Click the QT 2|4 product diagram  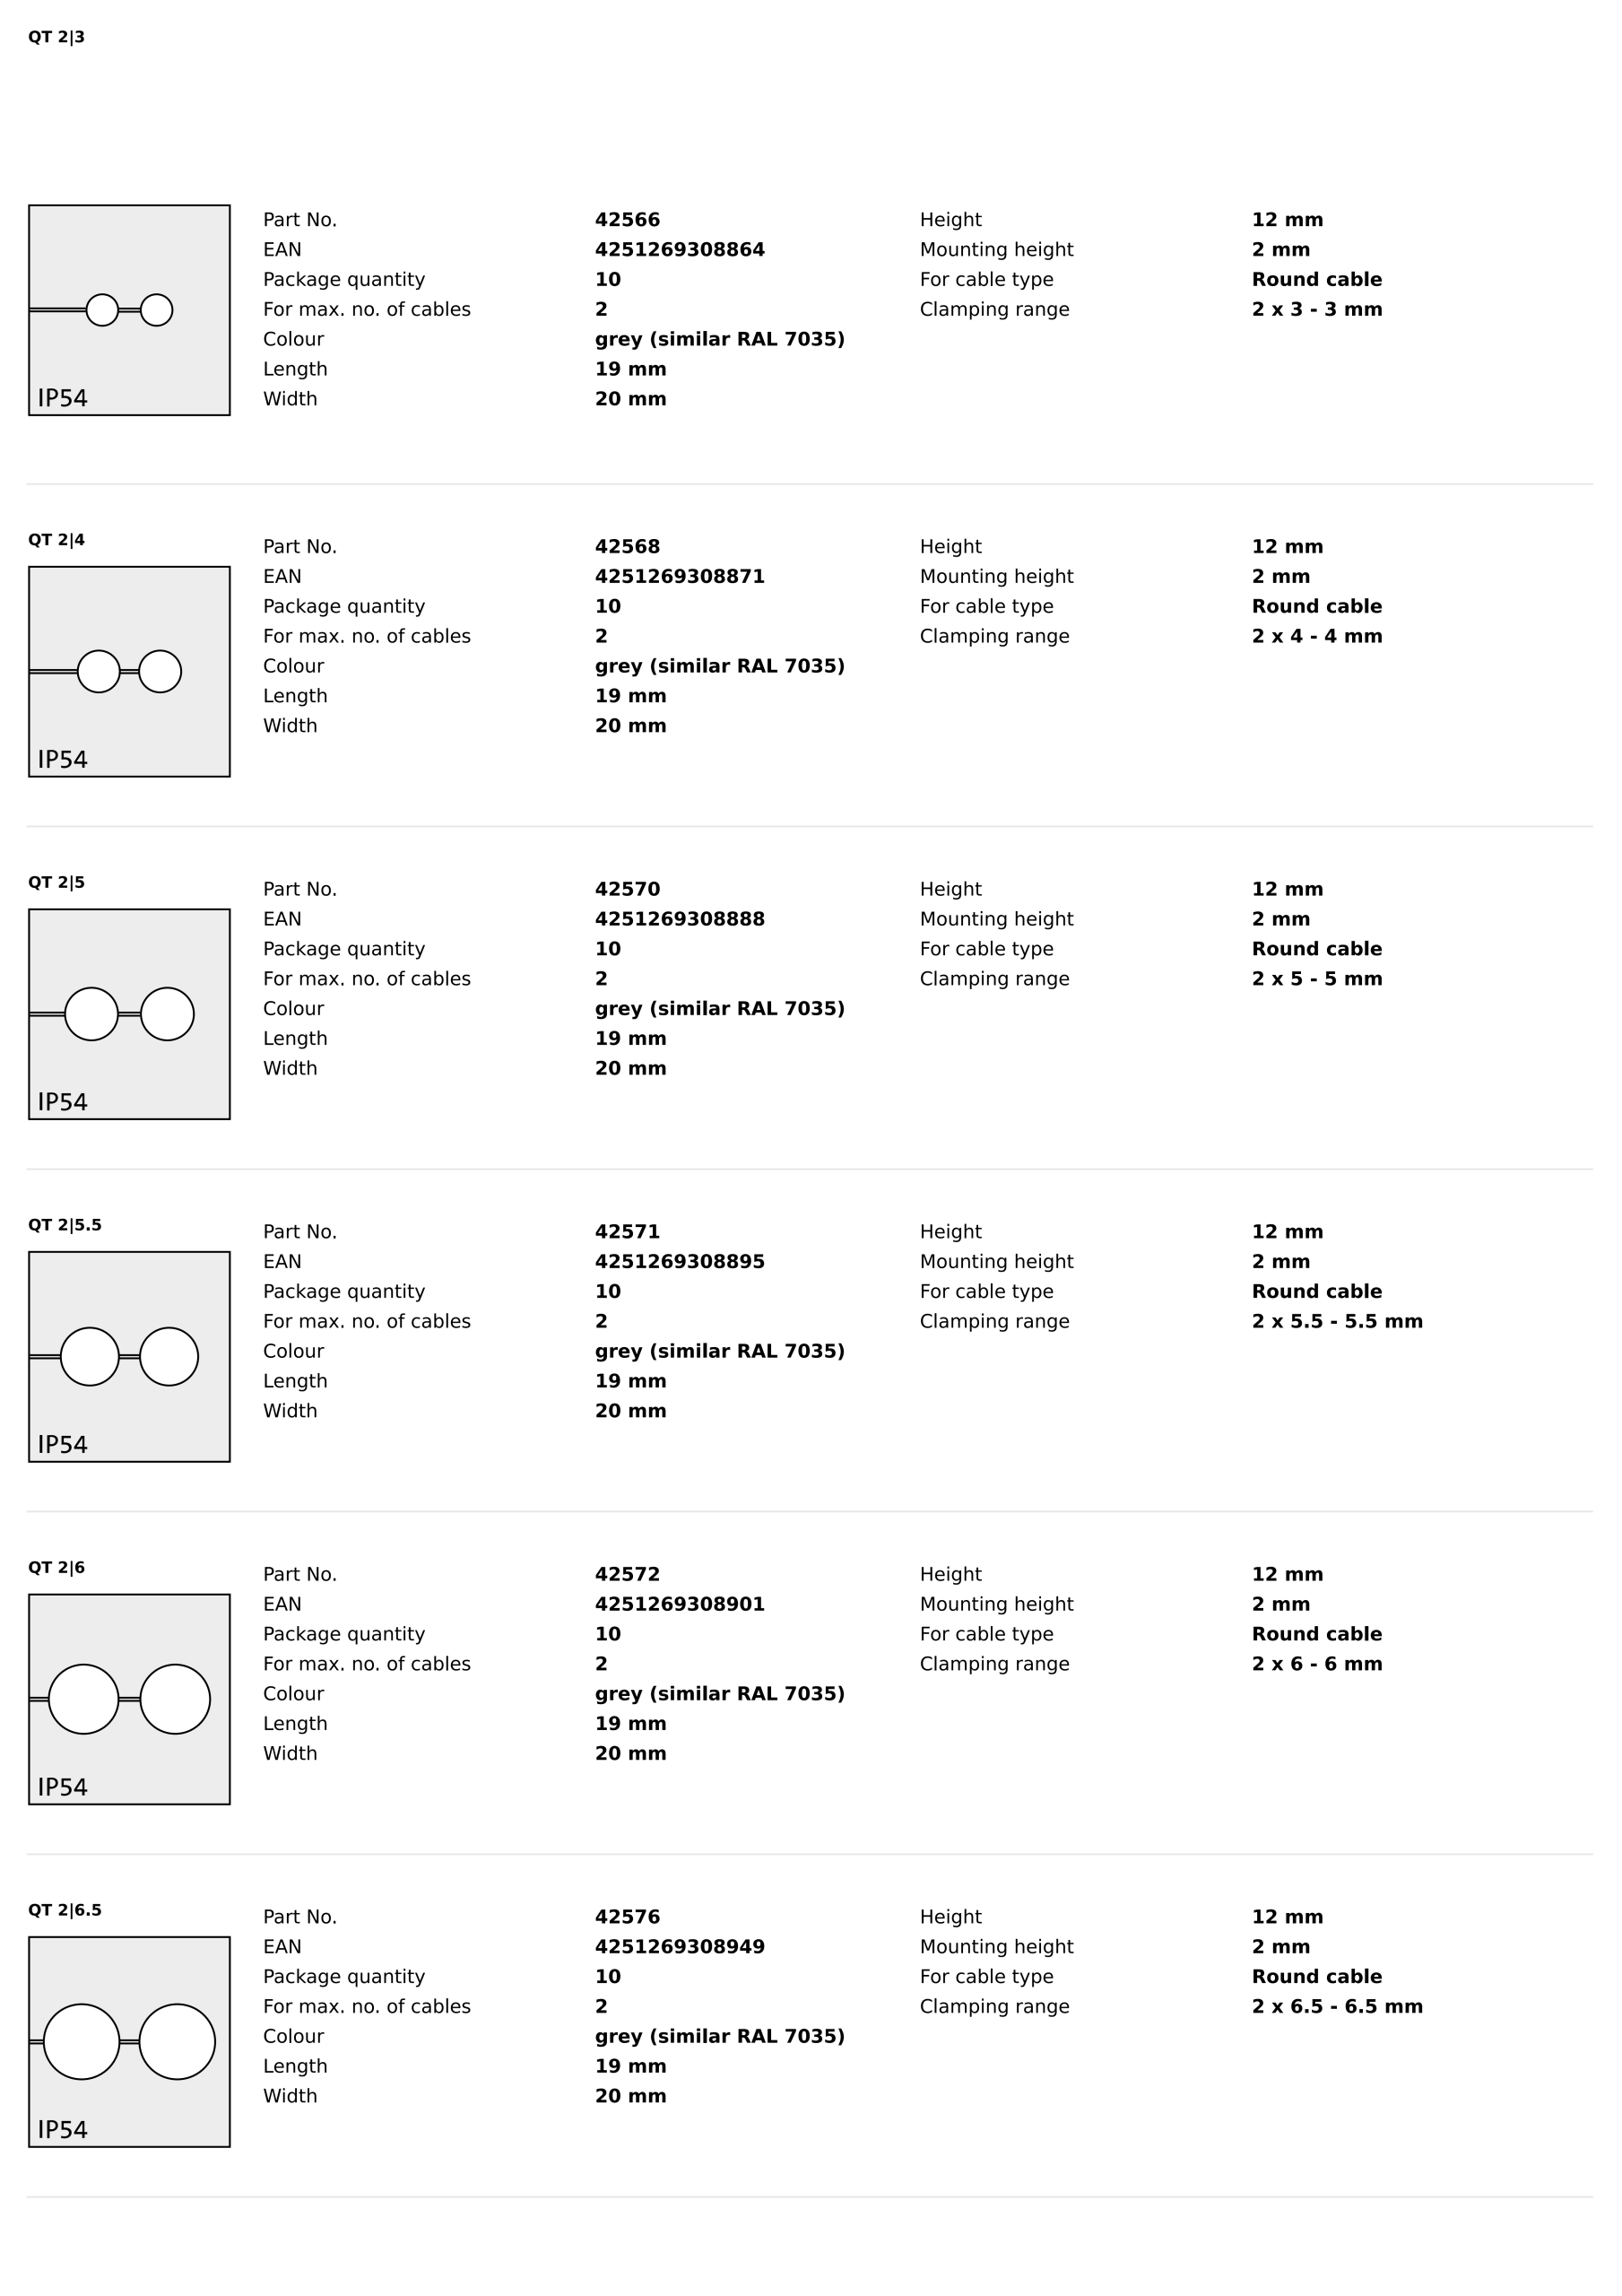tap(129, 671)
